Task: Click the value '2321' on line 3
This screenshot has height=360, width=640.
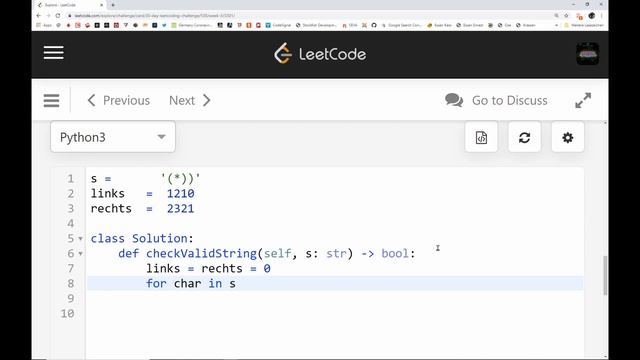Action: pyautogui.click(x=180, y=209)
